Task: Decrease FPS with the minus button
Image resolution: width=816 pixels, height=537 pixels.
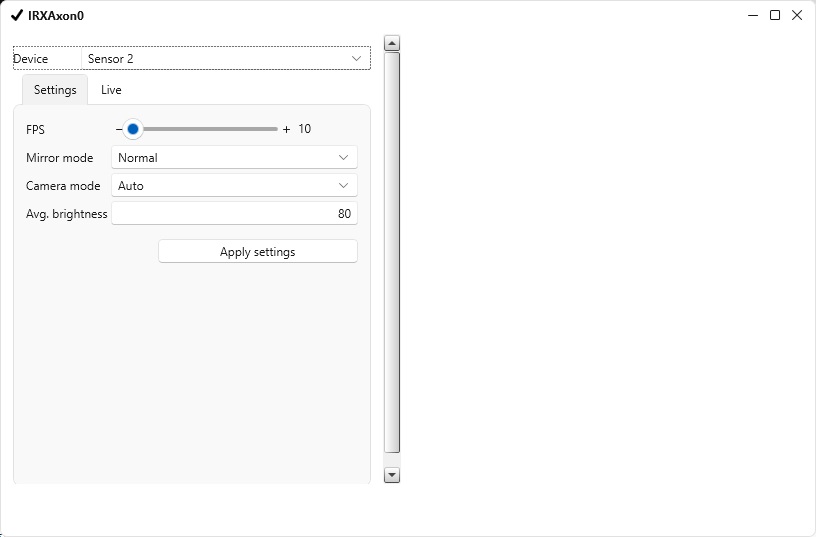Action: click(x=119, y=129)
